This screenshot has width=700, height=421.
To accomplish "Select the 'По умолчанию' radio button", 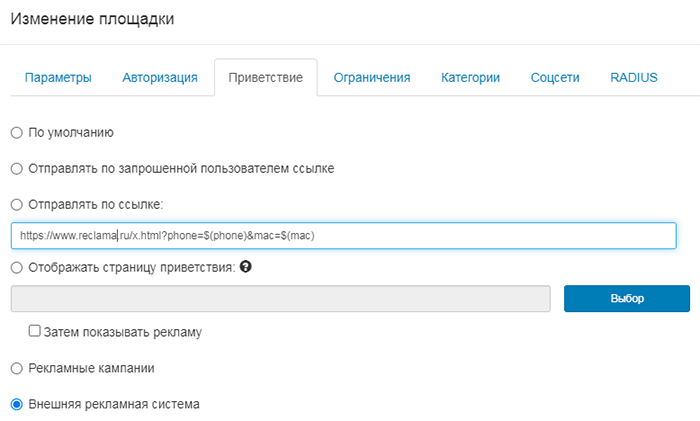I will tap(15, 132).
